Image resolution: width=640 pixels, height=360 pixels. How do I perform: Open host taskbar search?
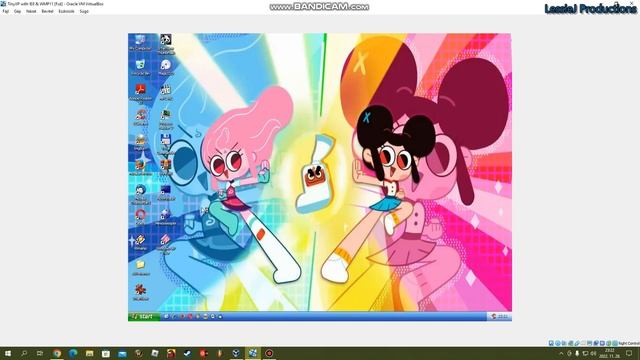tap(24, 353)
